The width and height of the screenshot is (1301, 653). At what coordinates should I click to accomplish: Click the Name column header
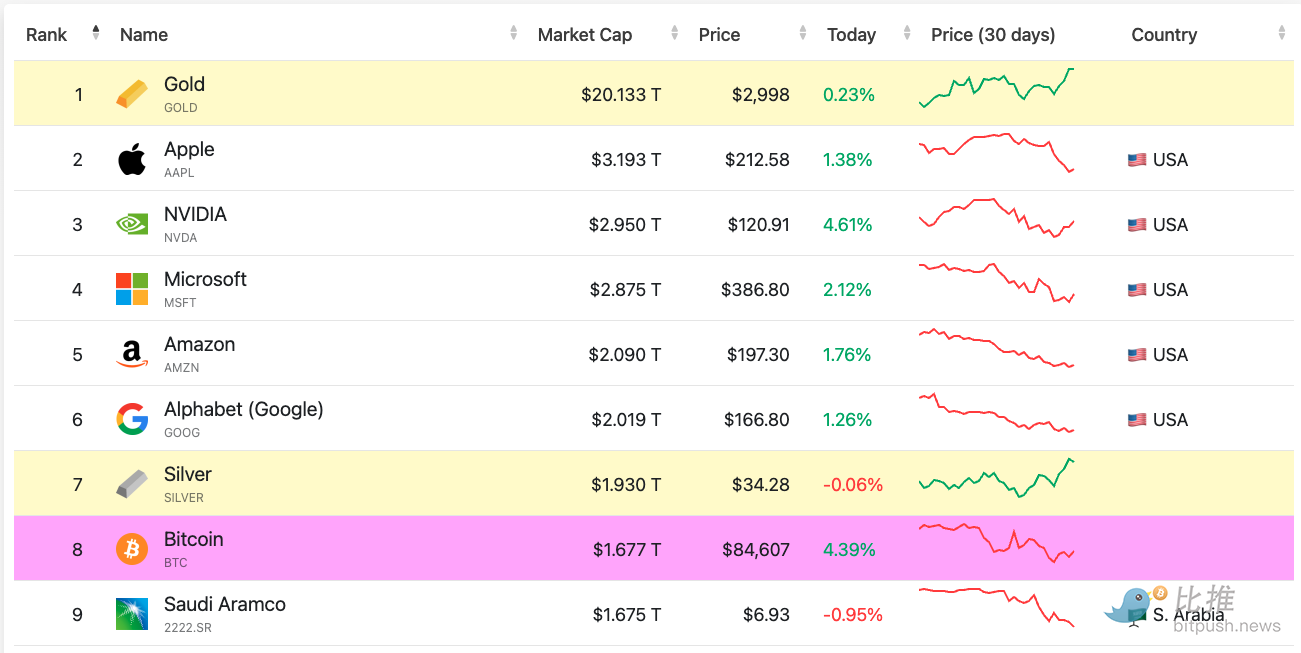(x=144, y=35)
